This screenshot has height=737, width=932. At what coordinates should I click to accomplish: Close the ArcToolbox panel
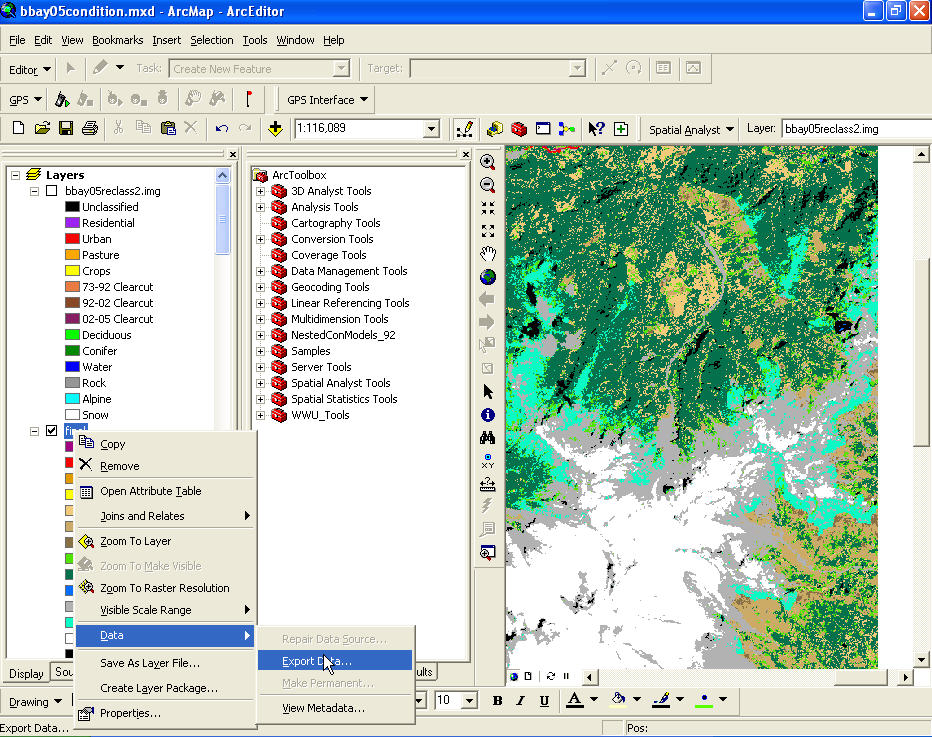(466, 155)
